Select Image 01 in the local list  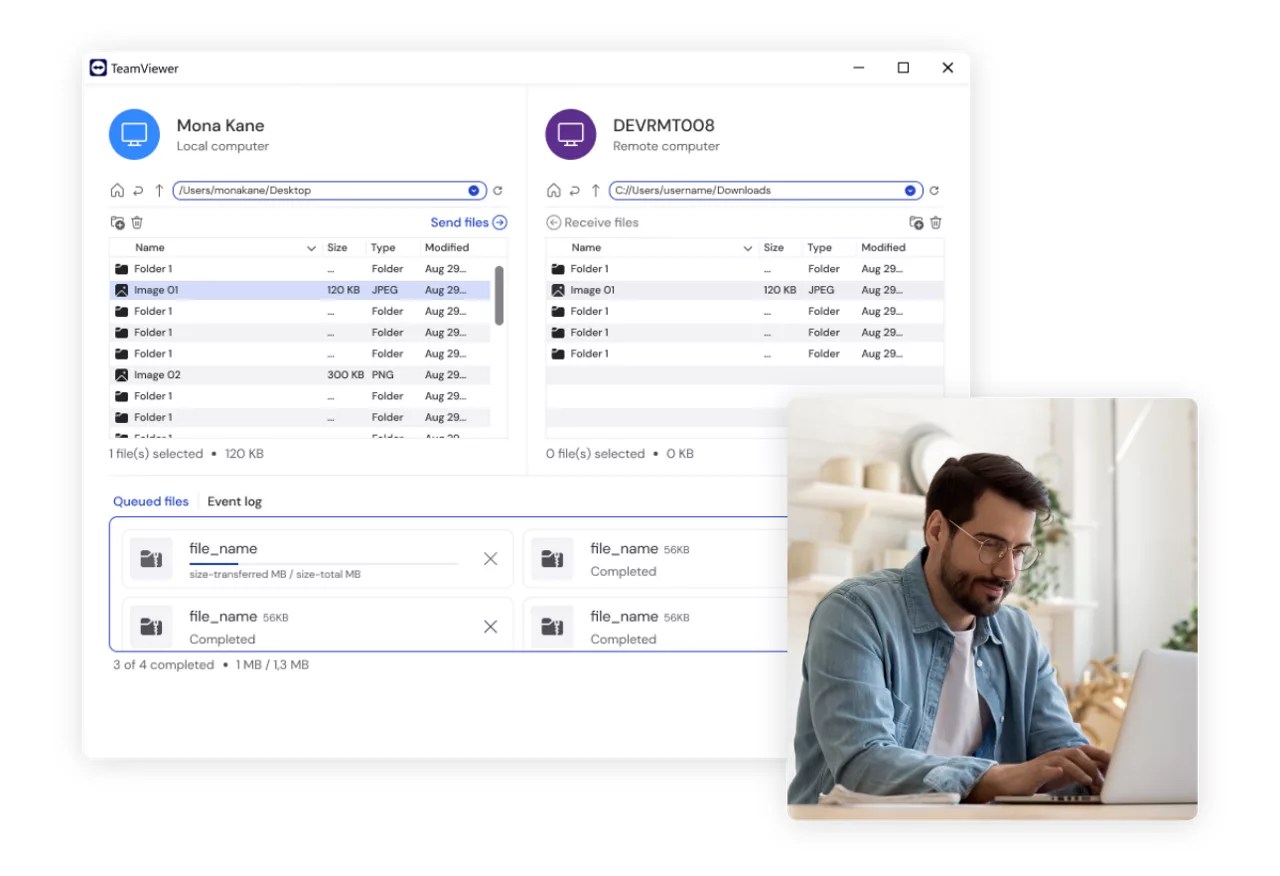[x=300, y=290]
